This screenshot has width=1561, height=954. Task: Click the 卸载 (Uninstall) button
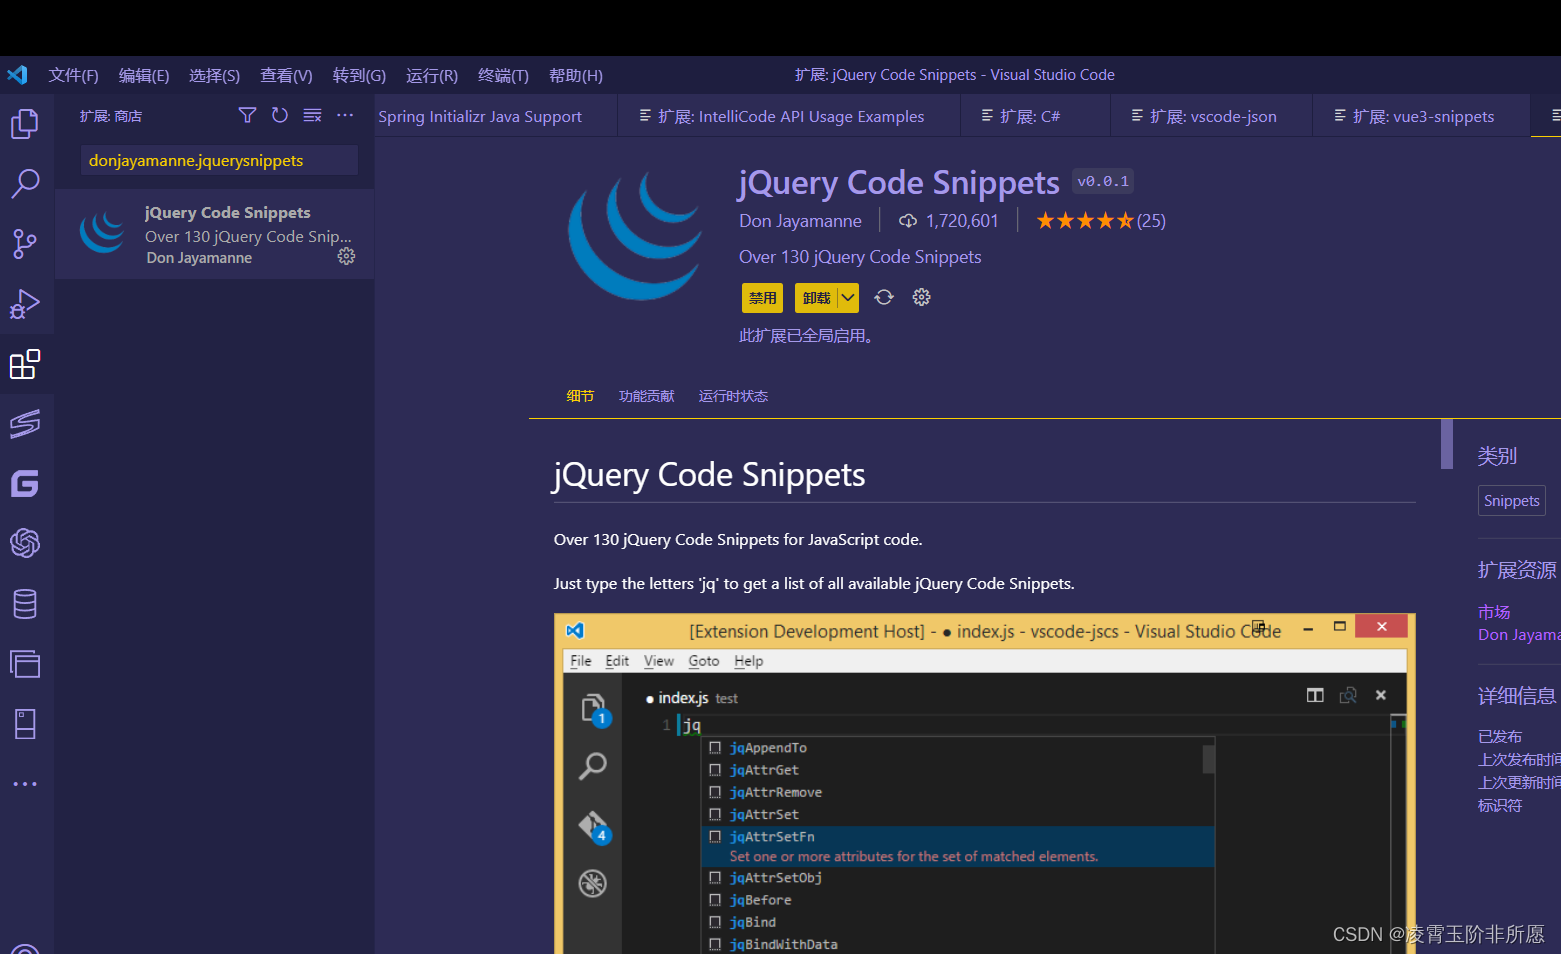tap(816, 297)
